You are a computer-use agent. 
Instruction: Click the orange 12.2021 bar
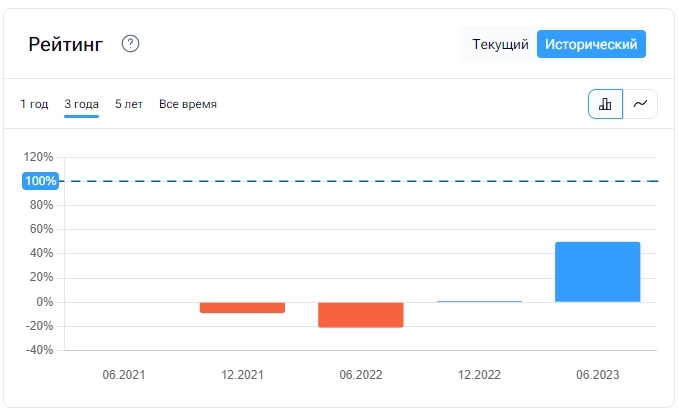(242, 307)
